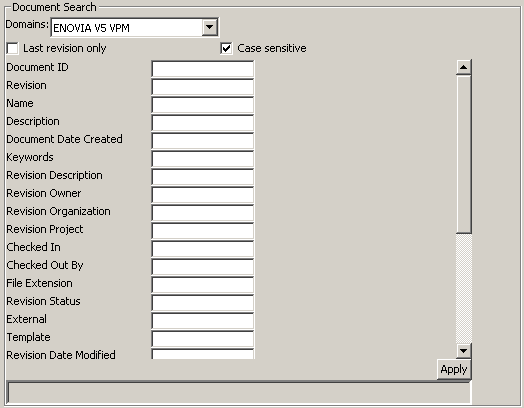Click the Document Date Created field
Screen dimensions: 524x408
point(203,141)
